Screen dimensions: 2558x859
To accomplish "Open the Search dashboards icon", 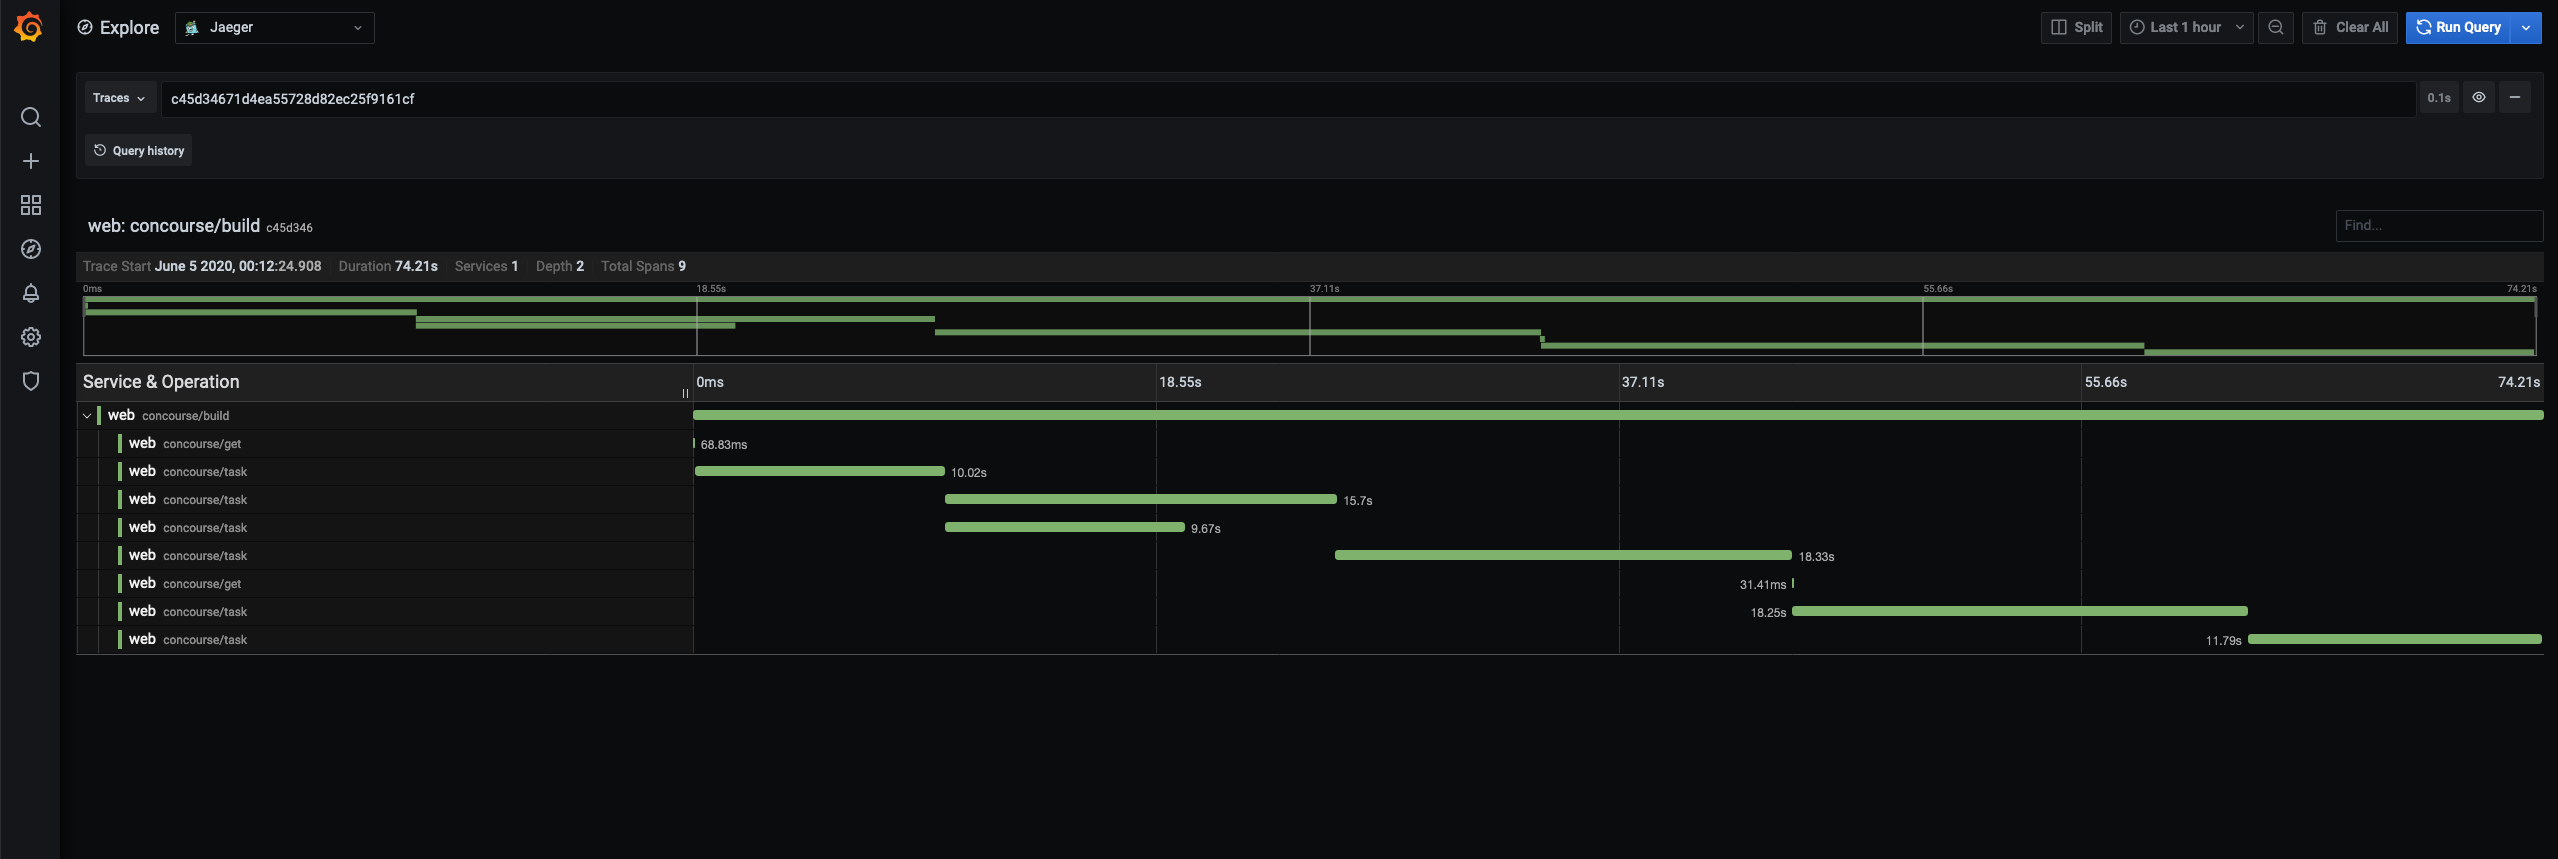I will [31, 117].
